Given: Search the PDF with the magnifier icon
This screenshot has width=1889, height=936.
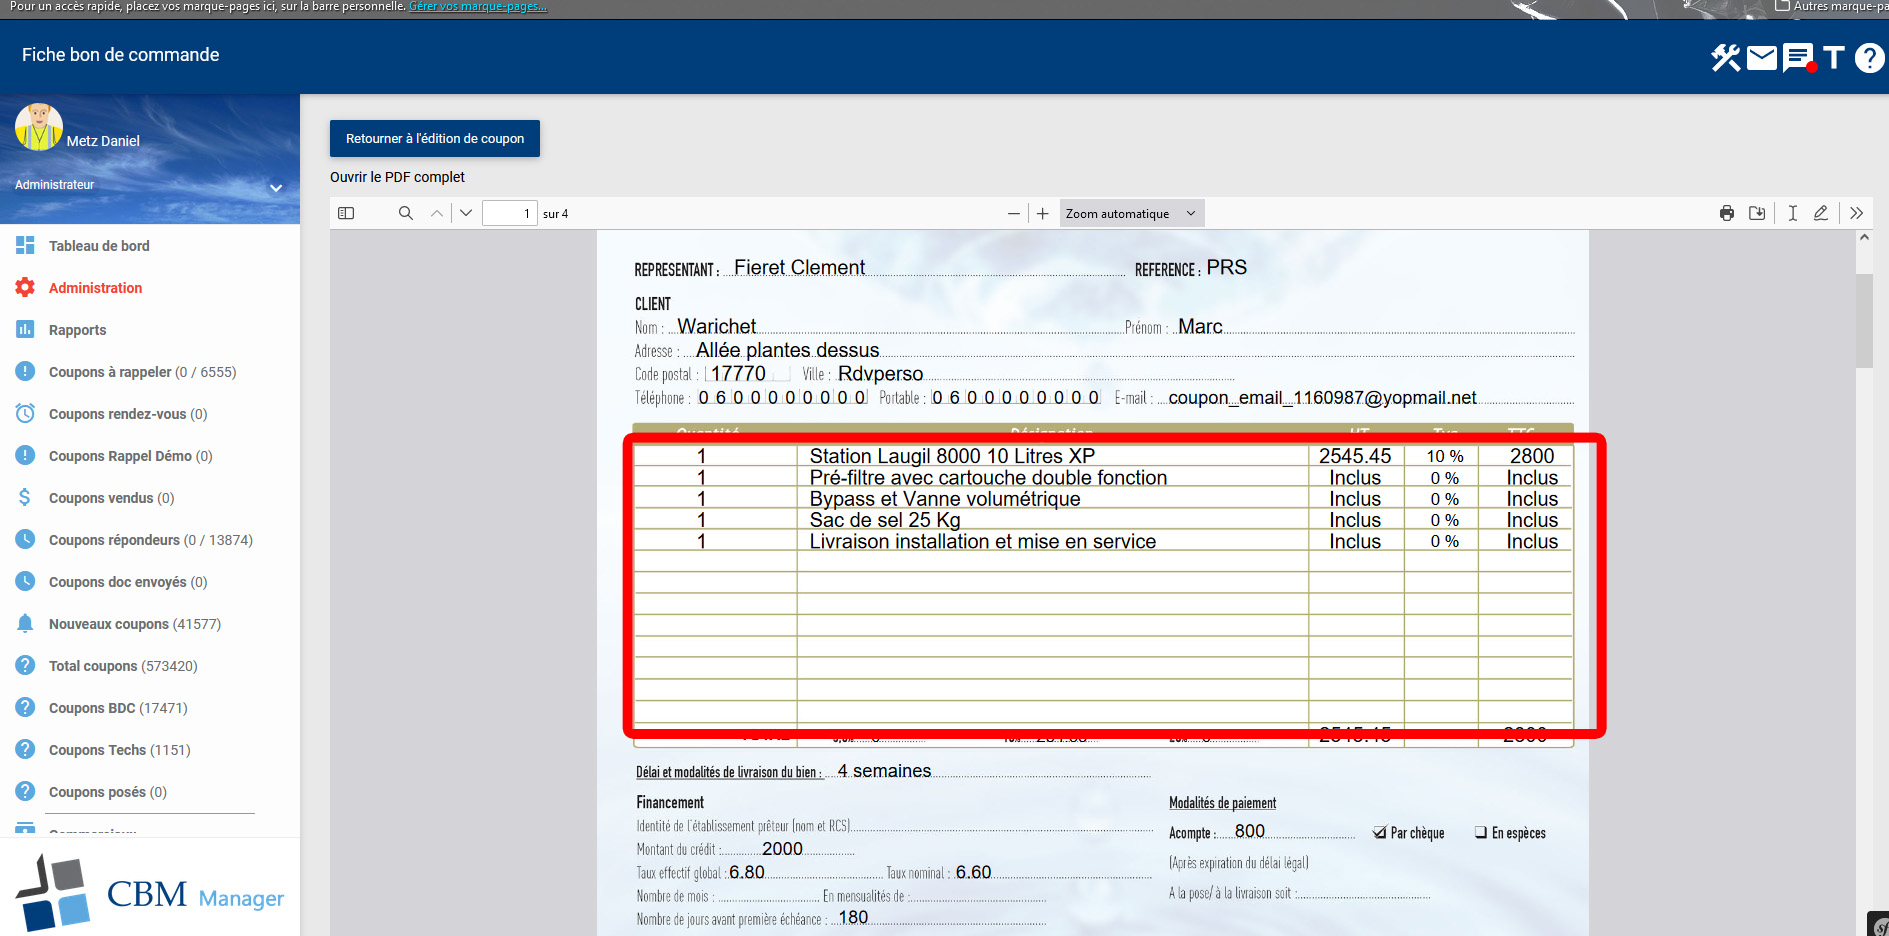Looking at the screenshot, I should [x=406, y=213].
